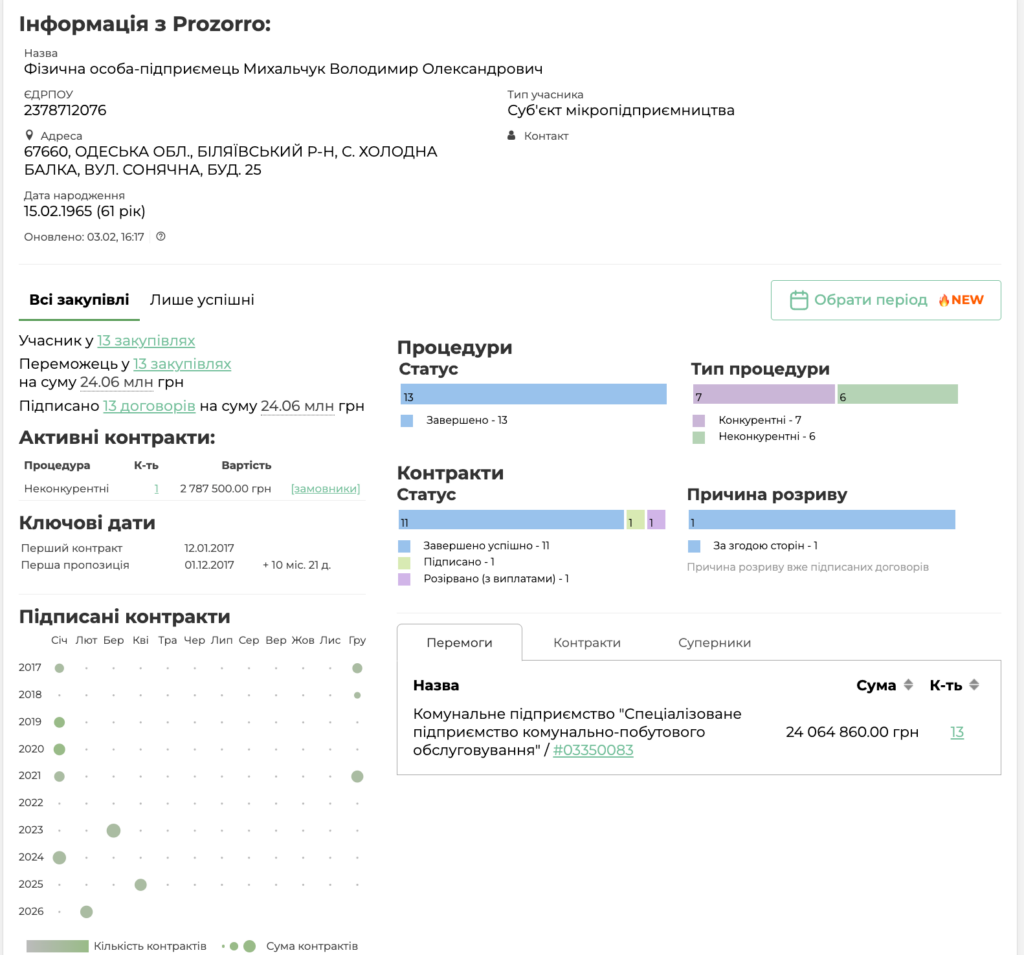Open the Суперники tab
1024x955 pixels.
714,643
